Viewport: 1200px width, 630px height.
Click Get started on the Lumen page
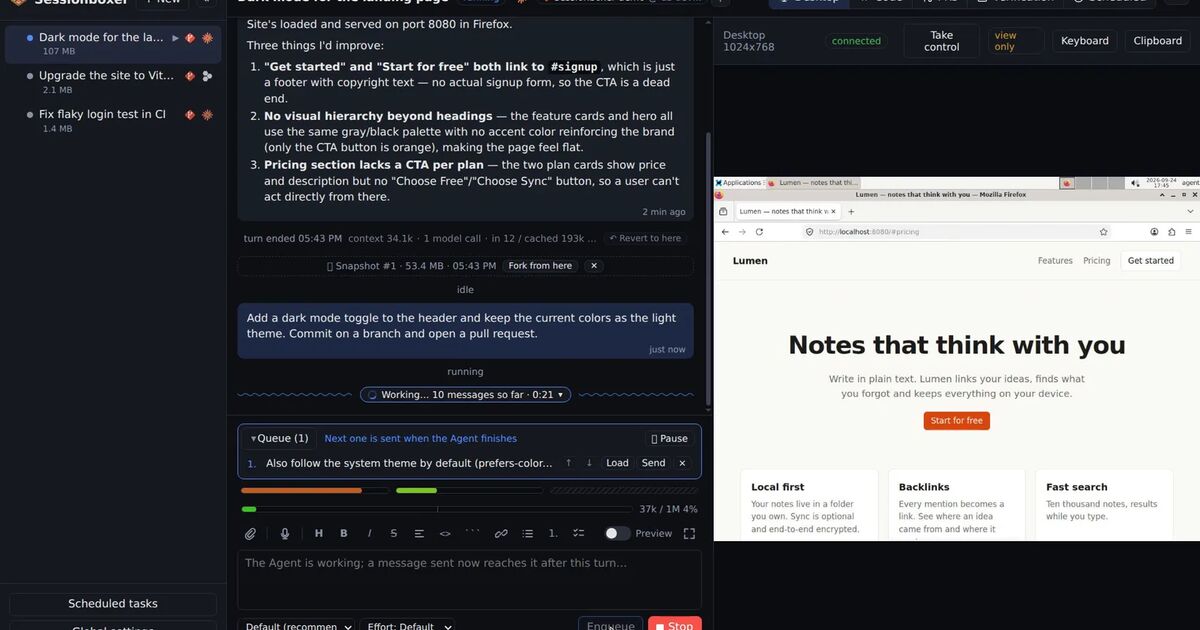coord(1151,260)
